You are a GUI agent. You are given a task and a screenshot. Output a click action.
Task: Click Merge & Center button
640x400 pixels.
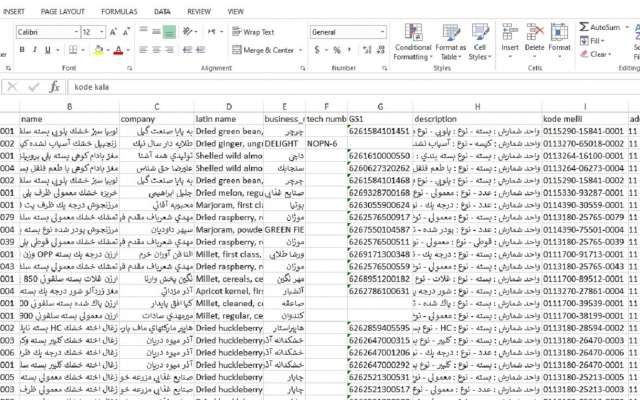point(263,50)
